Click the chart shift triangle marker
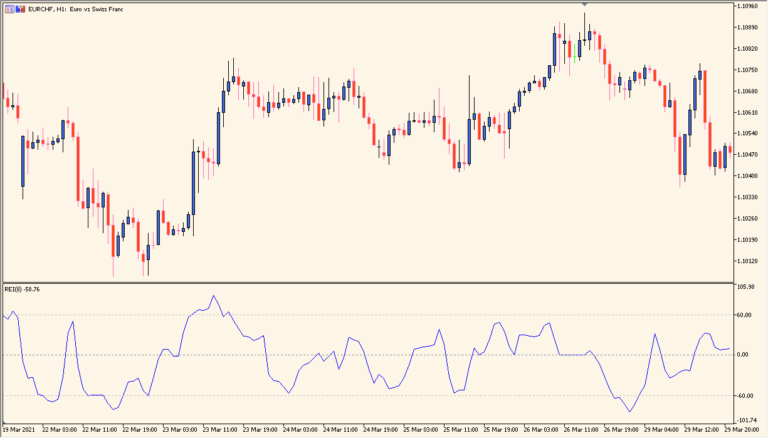 tap(585, 4)
